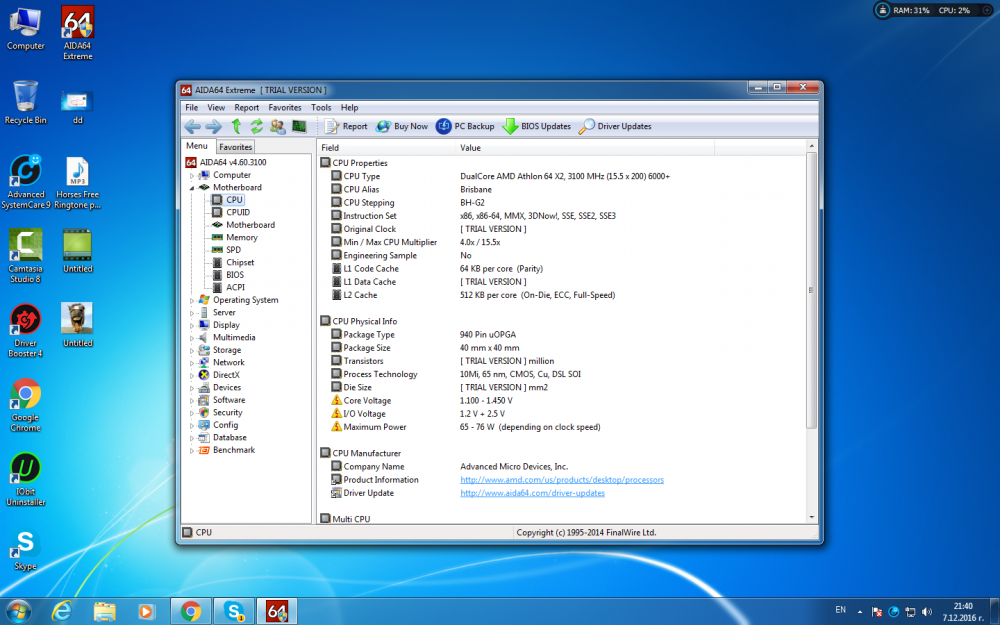Open the Tools menu

(x=321, y=108)
